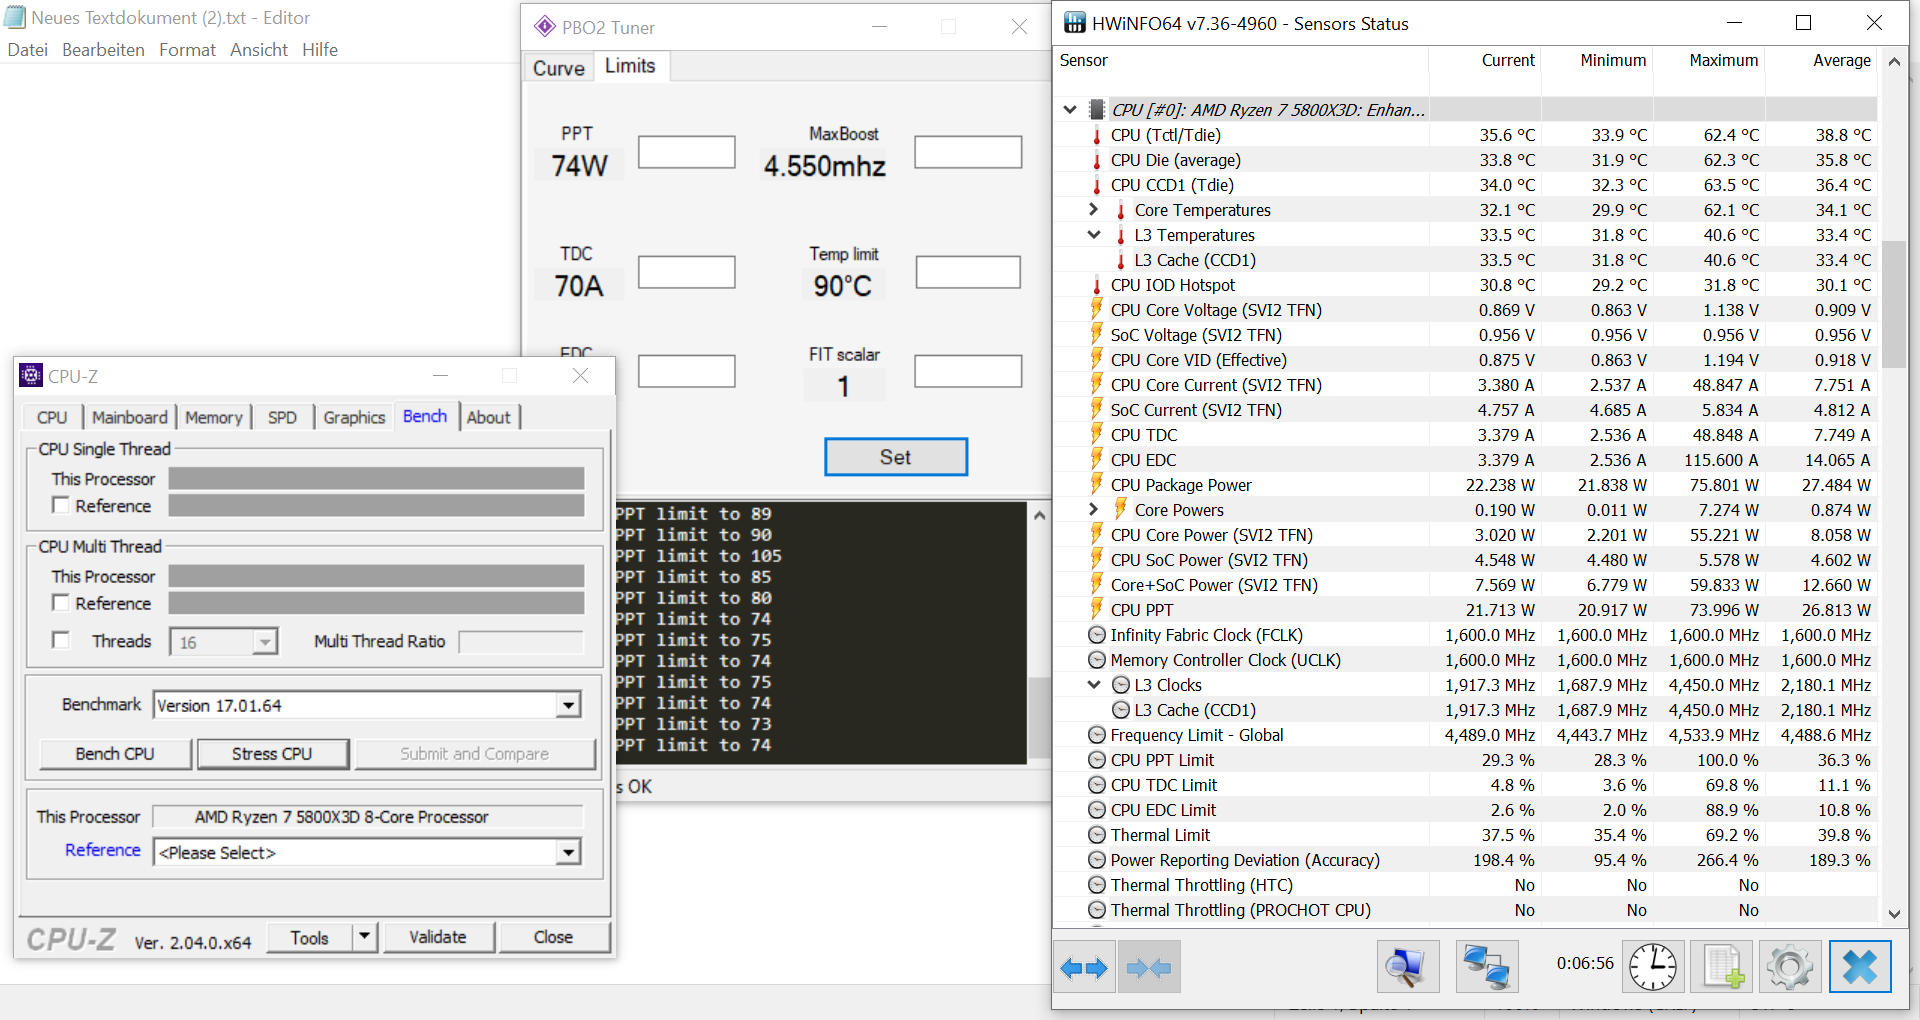
Task: Open the remote sensor monitor magnifier icon
Action: 1408,967
